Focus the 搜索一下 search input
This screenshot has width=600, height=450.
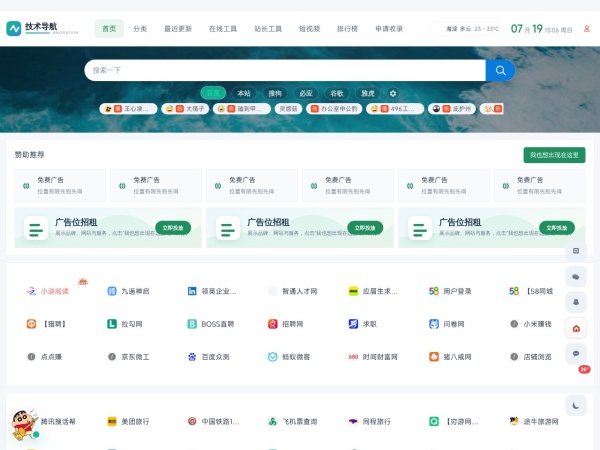[285, 70]
